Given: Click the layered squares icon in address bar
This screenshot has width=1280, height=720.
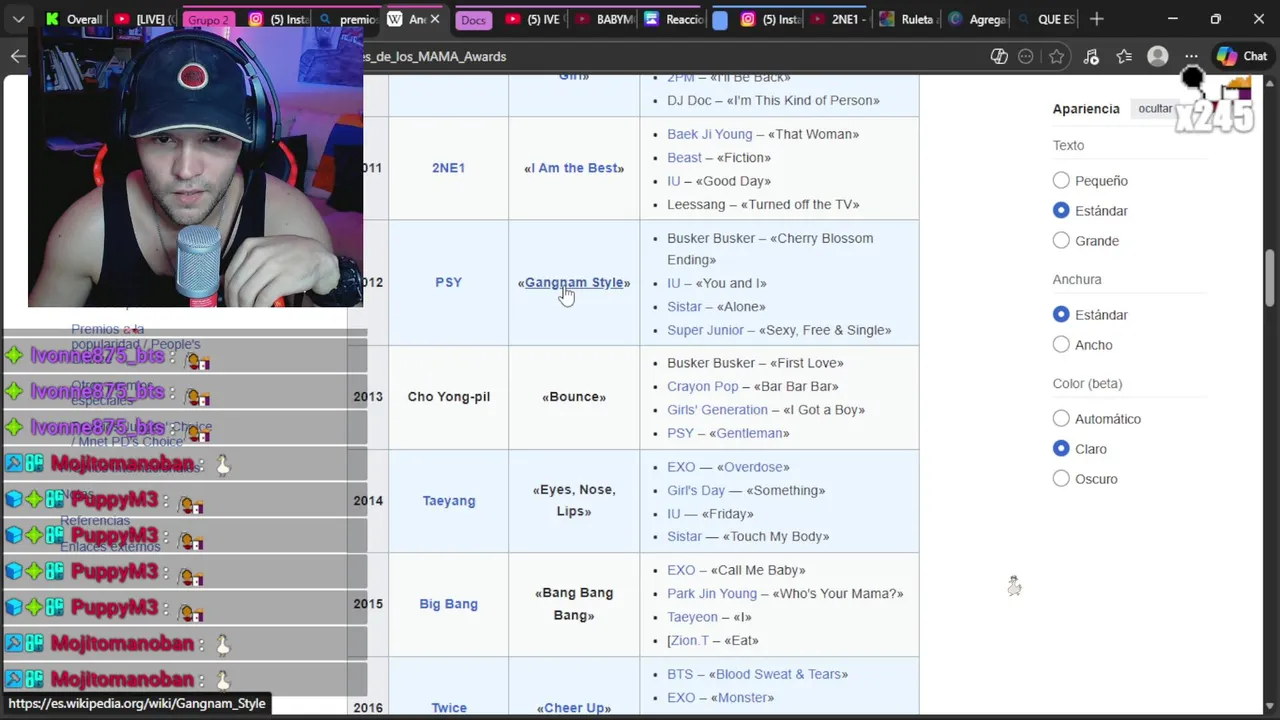Looking at the screenshot, I should click(x=999, y=56).
